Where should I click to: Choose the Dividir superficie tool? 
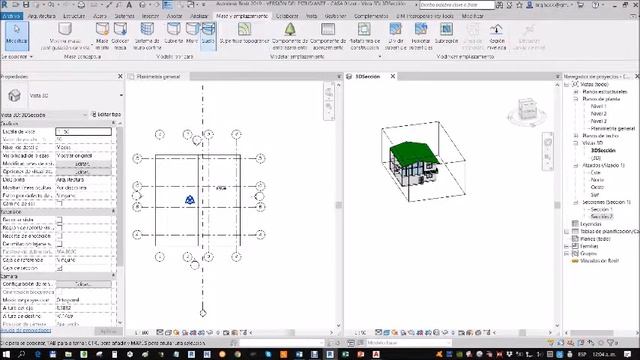(x=396, y=36)
